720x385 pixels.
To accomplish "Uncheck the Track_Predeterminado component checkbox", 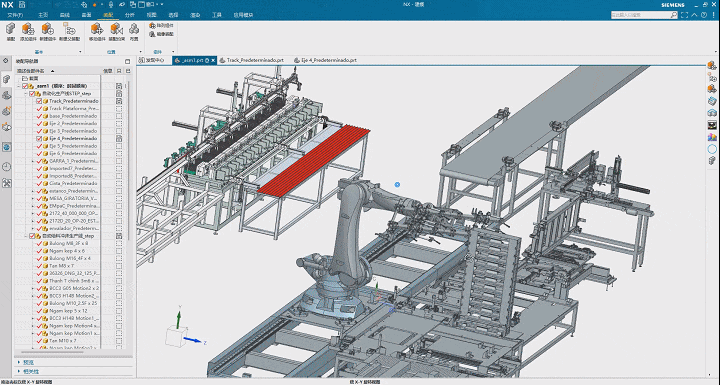I will tap(39, 101).
